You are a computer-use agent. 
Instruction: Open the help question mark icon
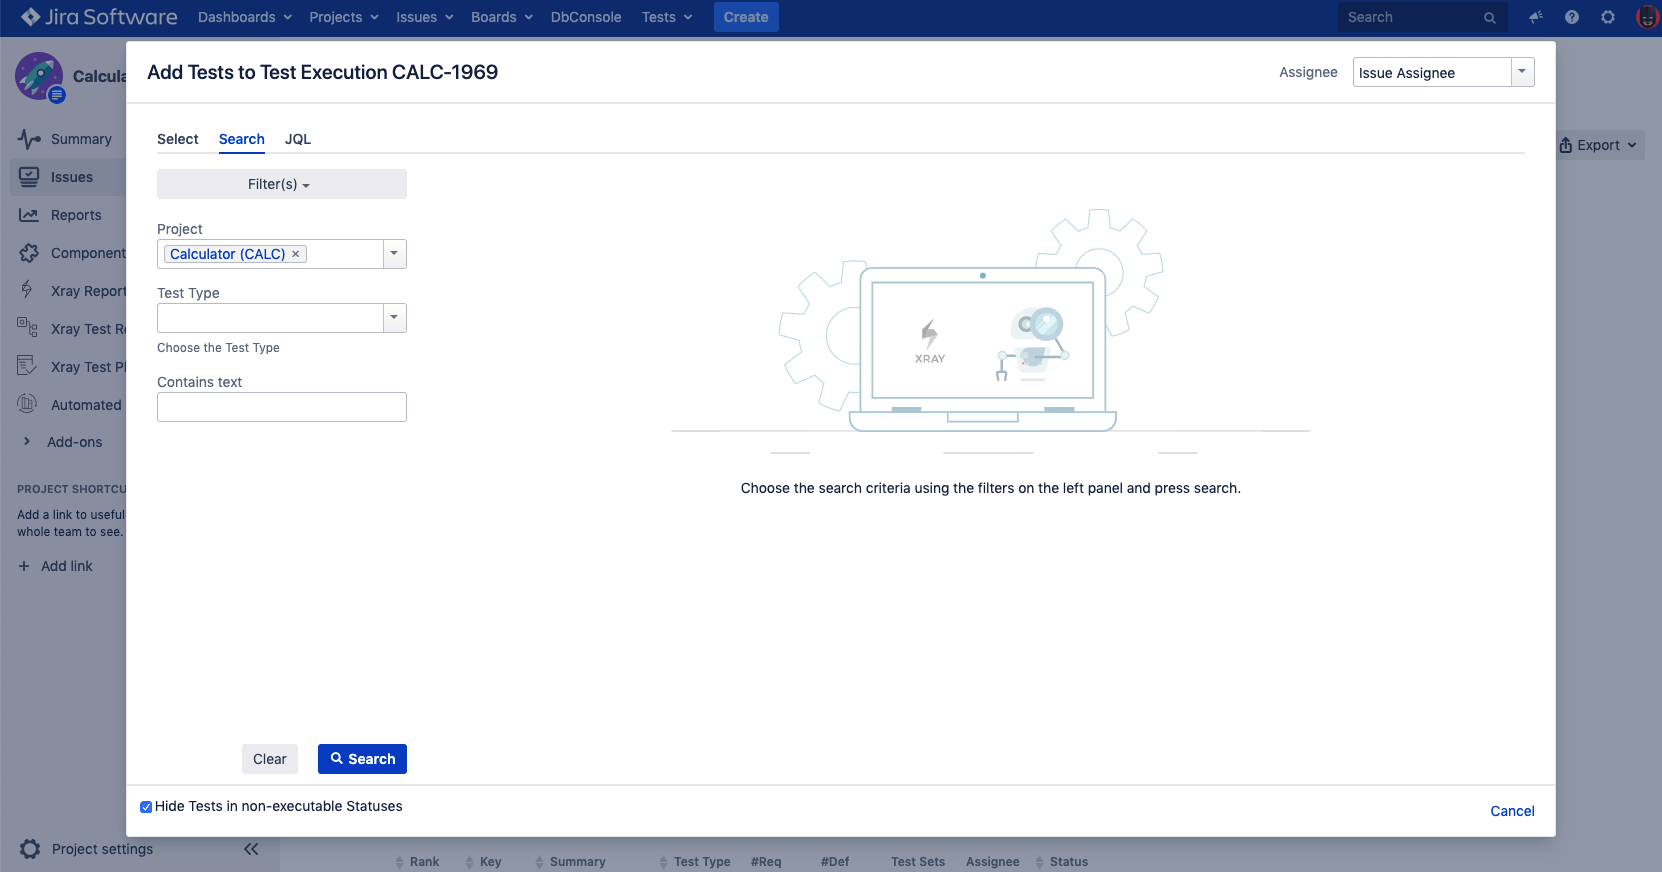1572,17
